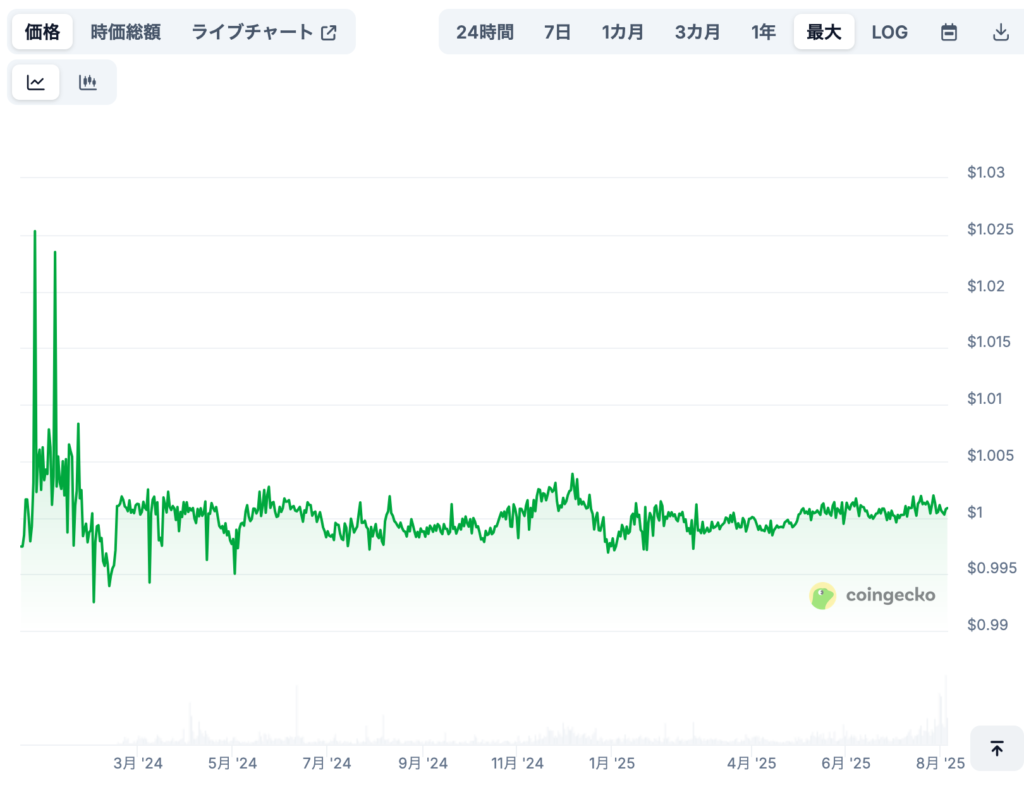Switch to the line chart view icon
Image resolution: width=1024 pixels, height=790 pixels.
pos(36,82)
